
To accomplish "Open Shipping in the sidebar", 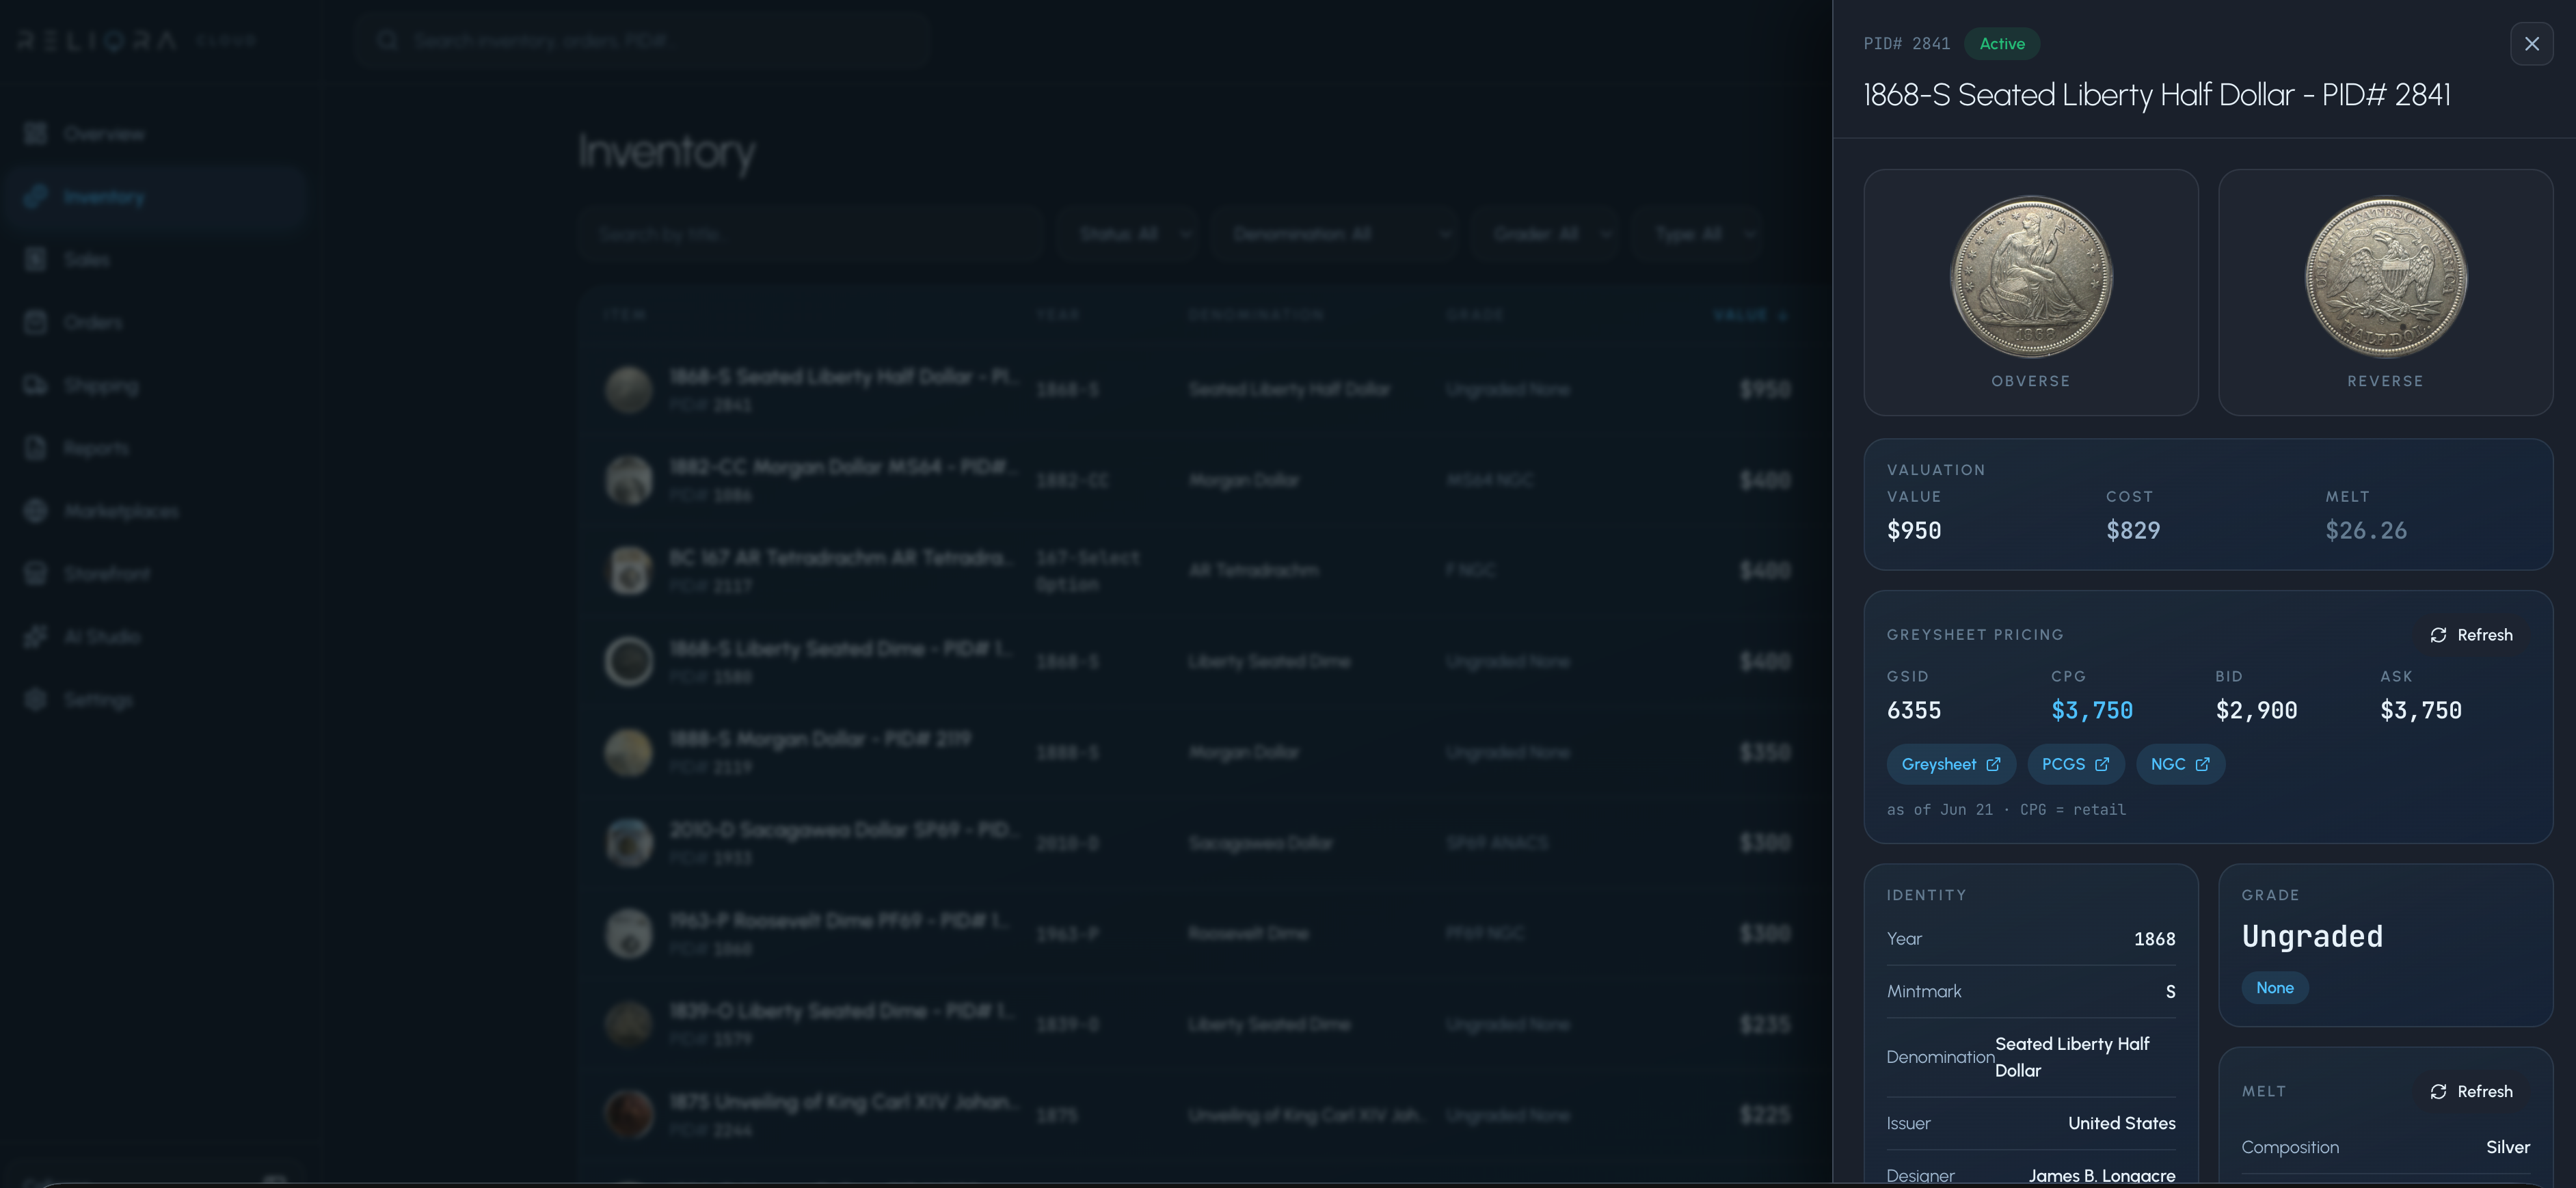I will click(155, 385).
